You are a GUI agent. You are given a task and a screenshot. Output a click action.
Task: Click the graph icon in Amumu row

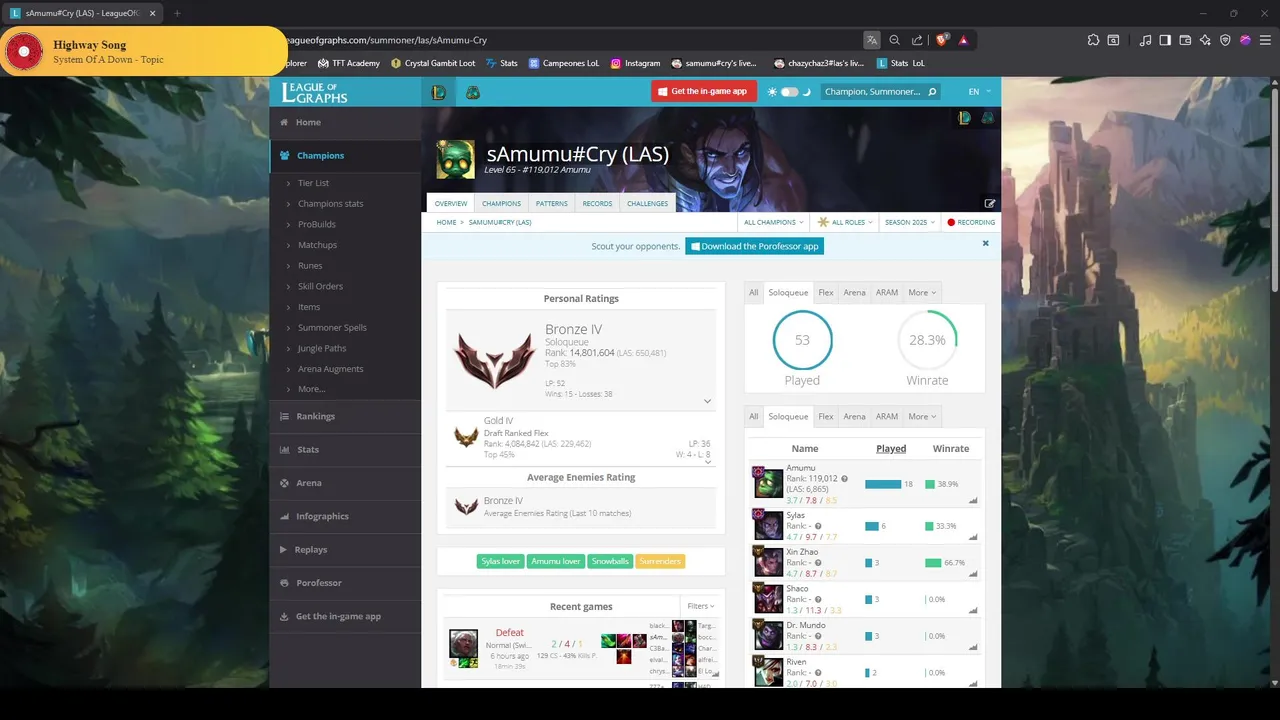[973, 500]
